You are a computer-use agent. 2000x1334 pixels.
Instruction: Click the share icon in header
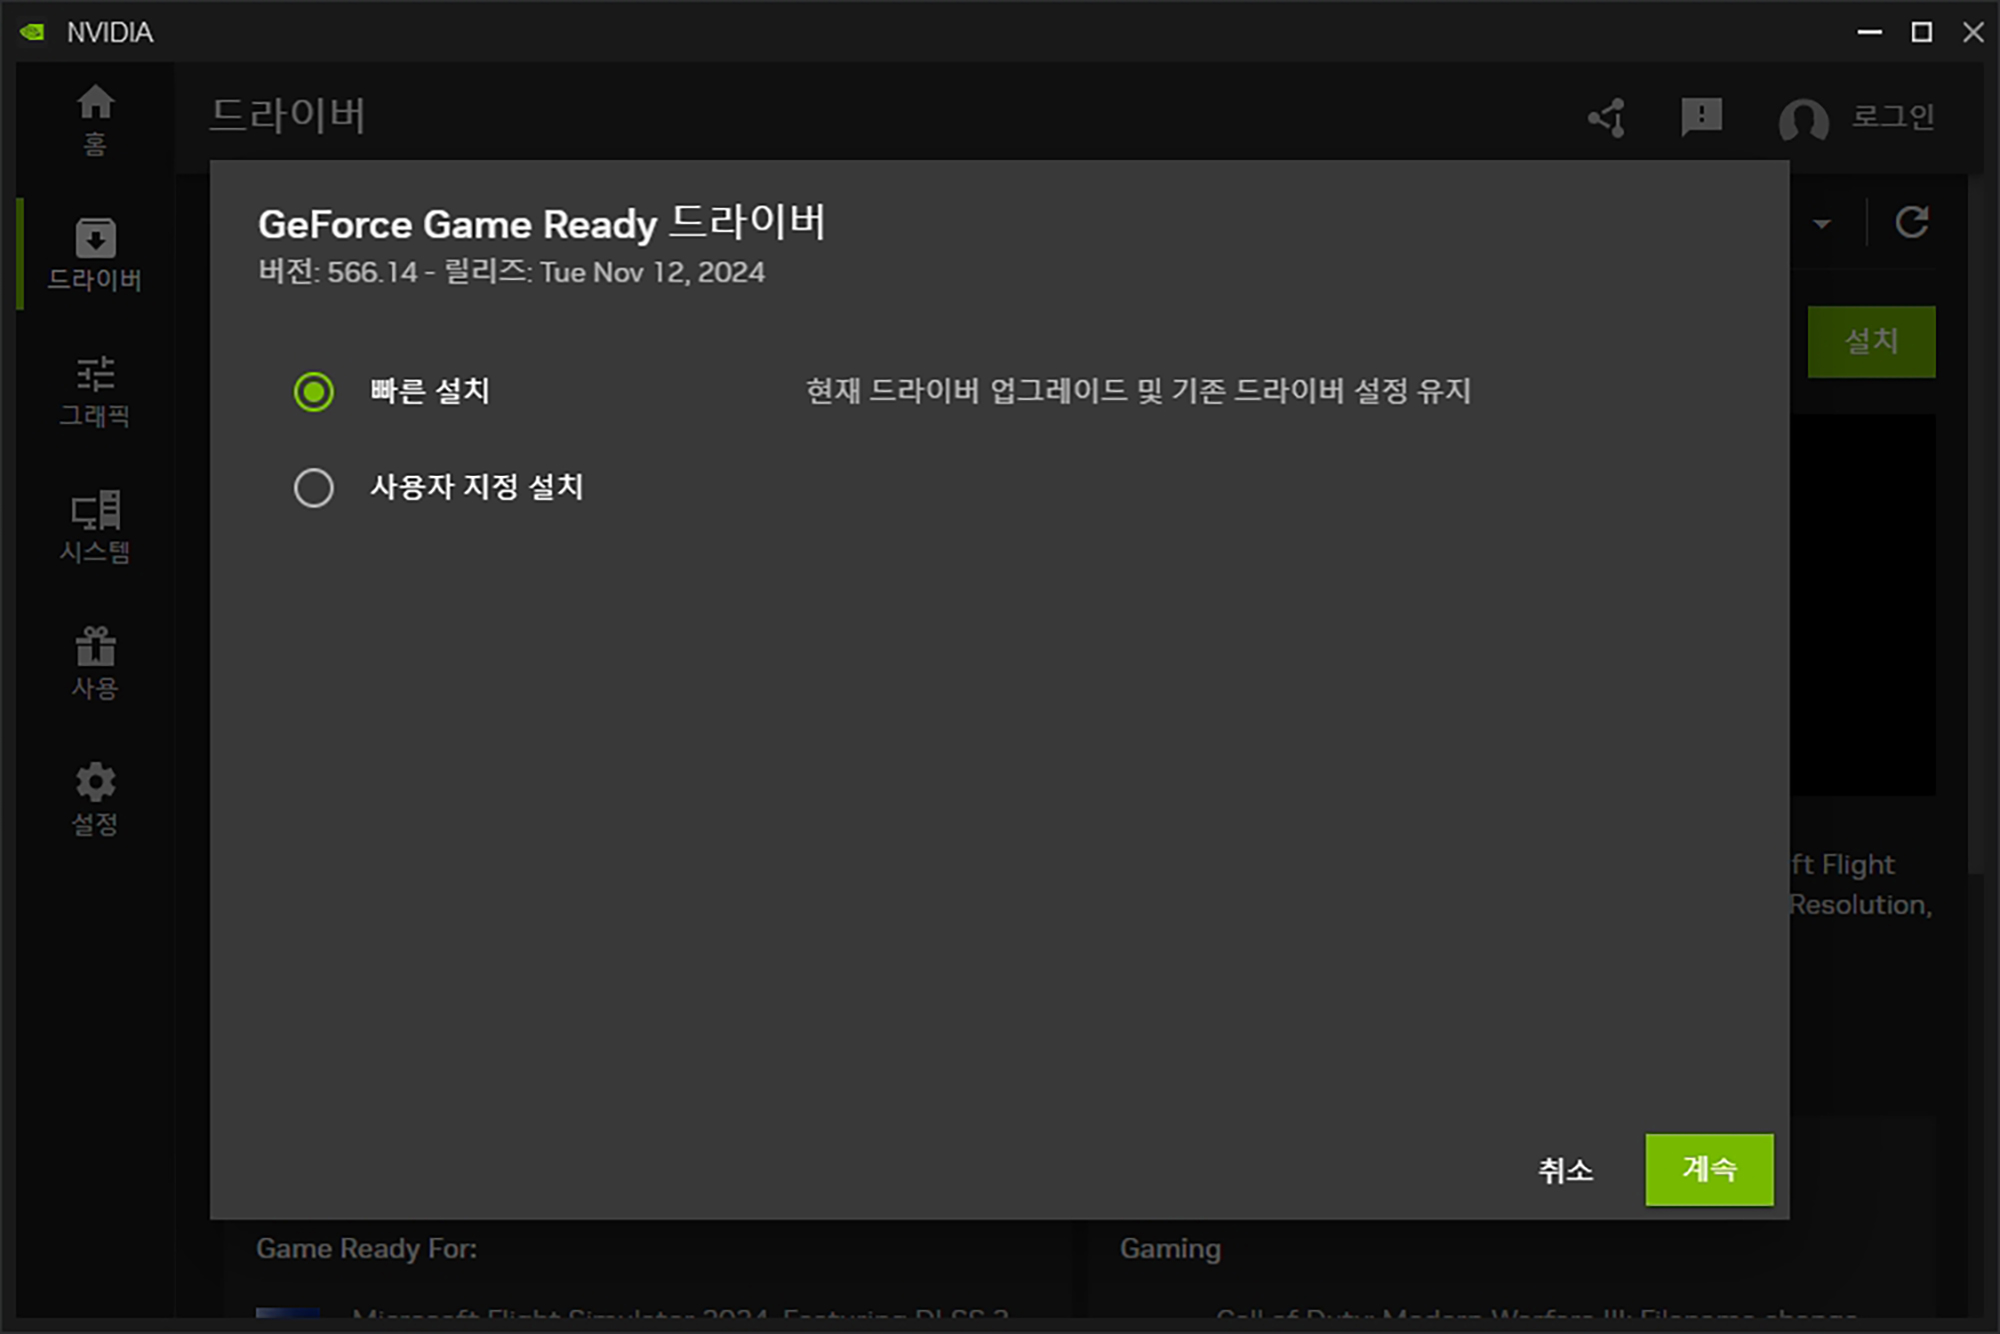(x=1608, y=118)
